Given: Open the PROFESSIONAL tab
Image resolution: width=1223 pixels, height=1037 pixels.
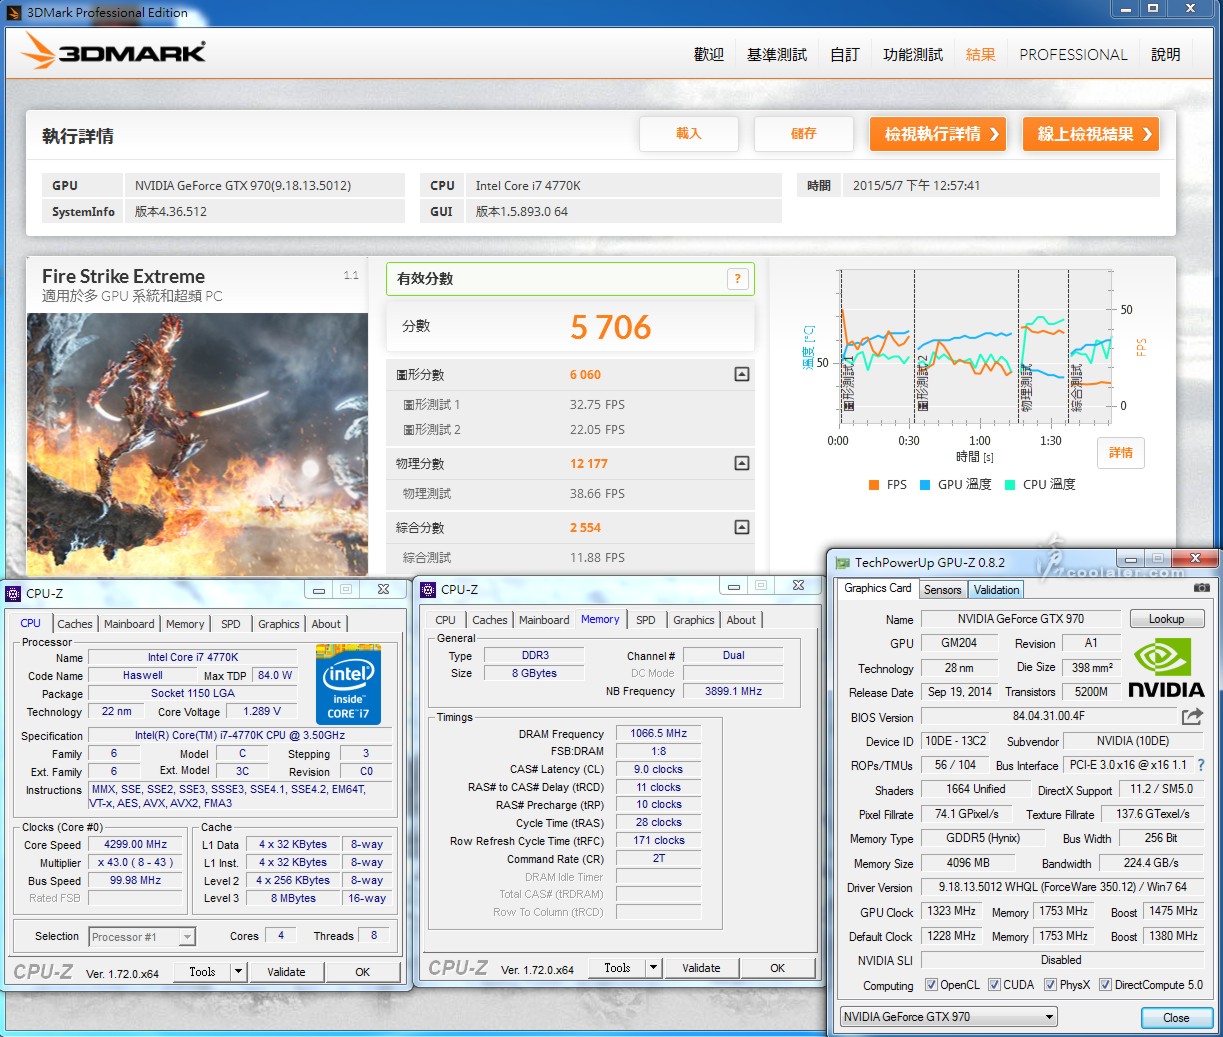Looking at the screenshot, I should [1073, 54].
